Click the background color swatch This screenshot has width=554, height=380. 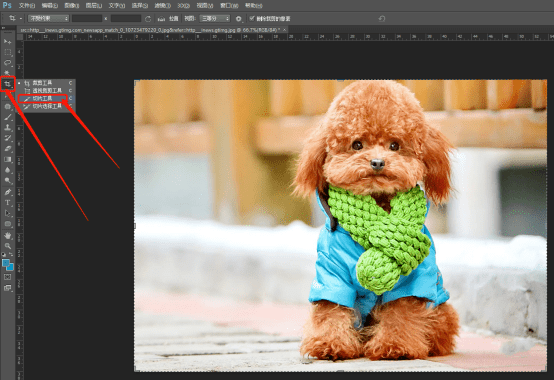(11, 268)
